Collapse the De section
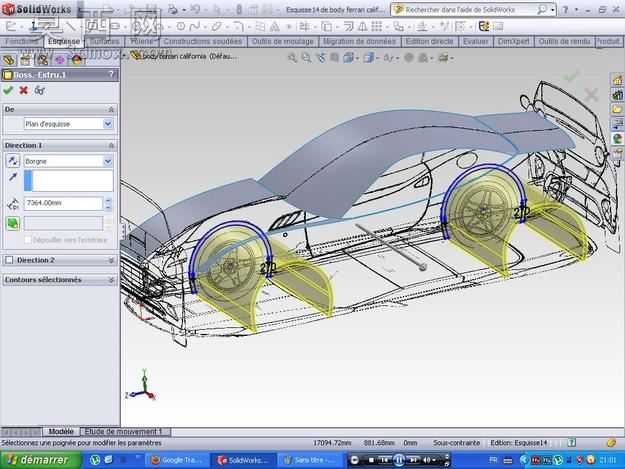Viewport: 625px width, 469px height. tap(111, 109)
